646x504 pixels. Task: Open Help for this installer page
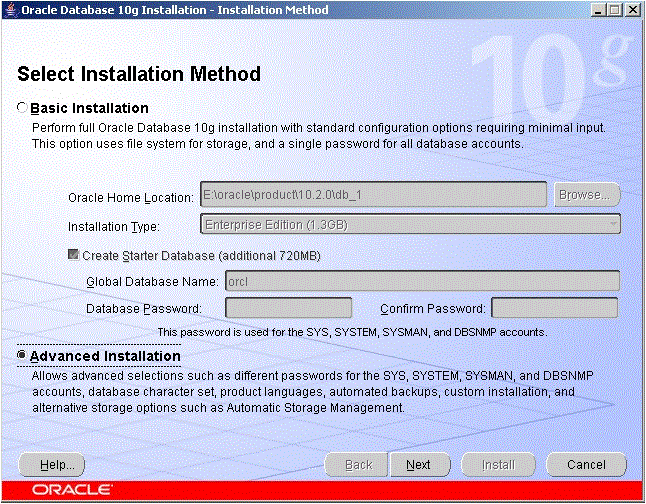(52, 464)
